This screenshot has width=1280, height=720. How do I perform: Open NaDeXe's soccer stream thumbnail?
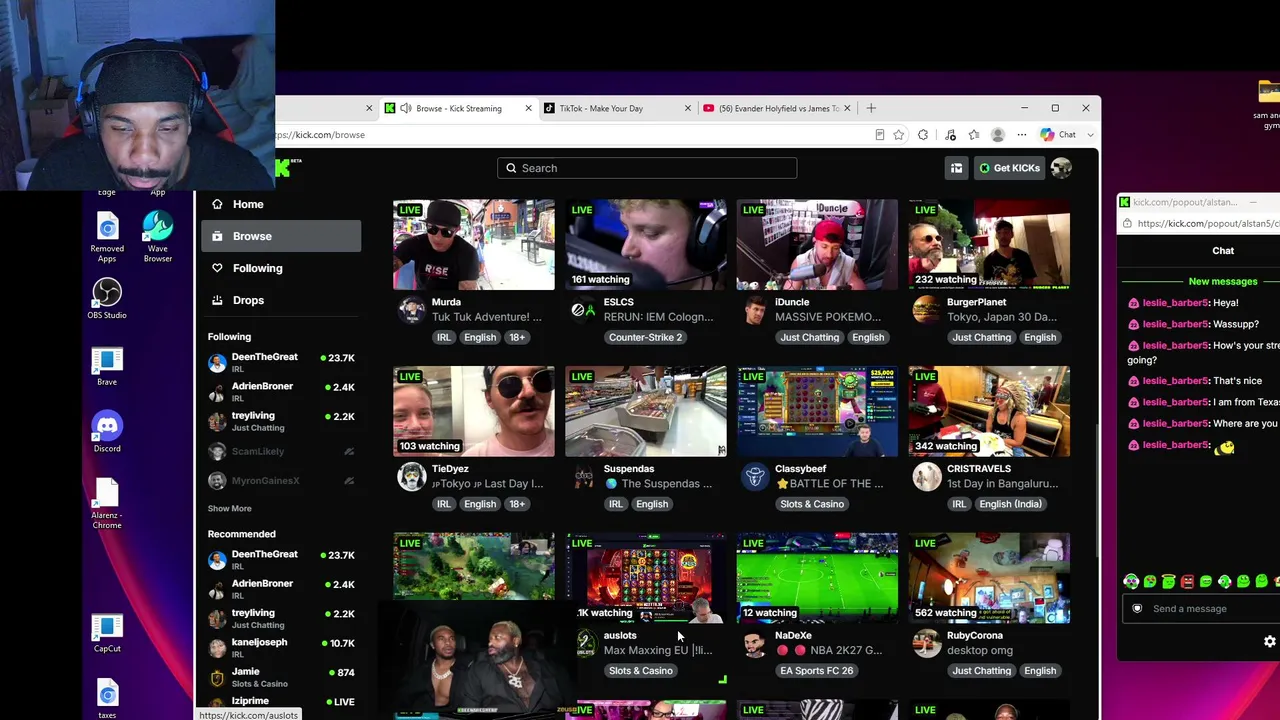pyautogui.click(x=817, y=578)
